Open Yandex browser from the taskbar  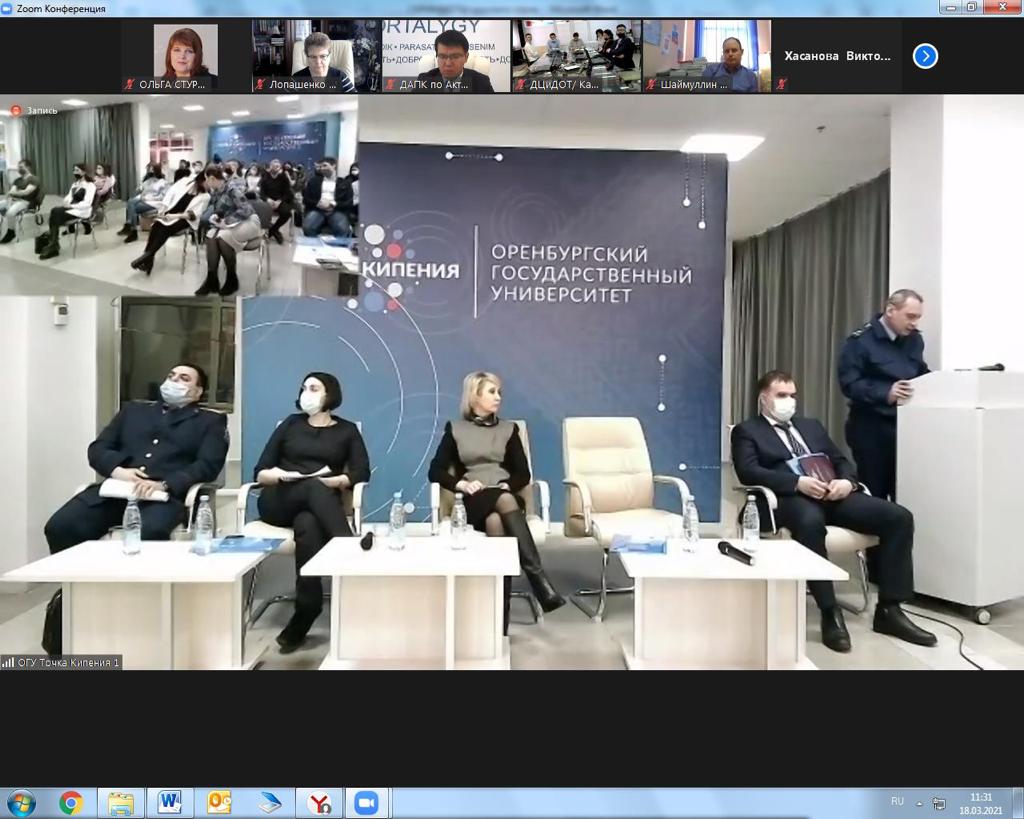tap(319, 803)
